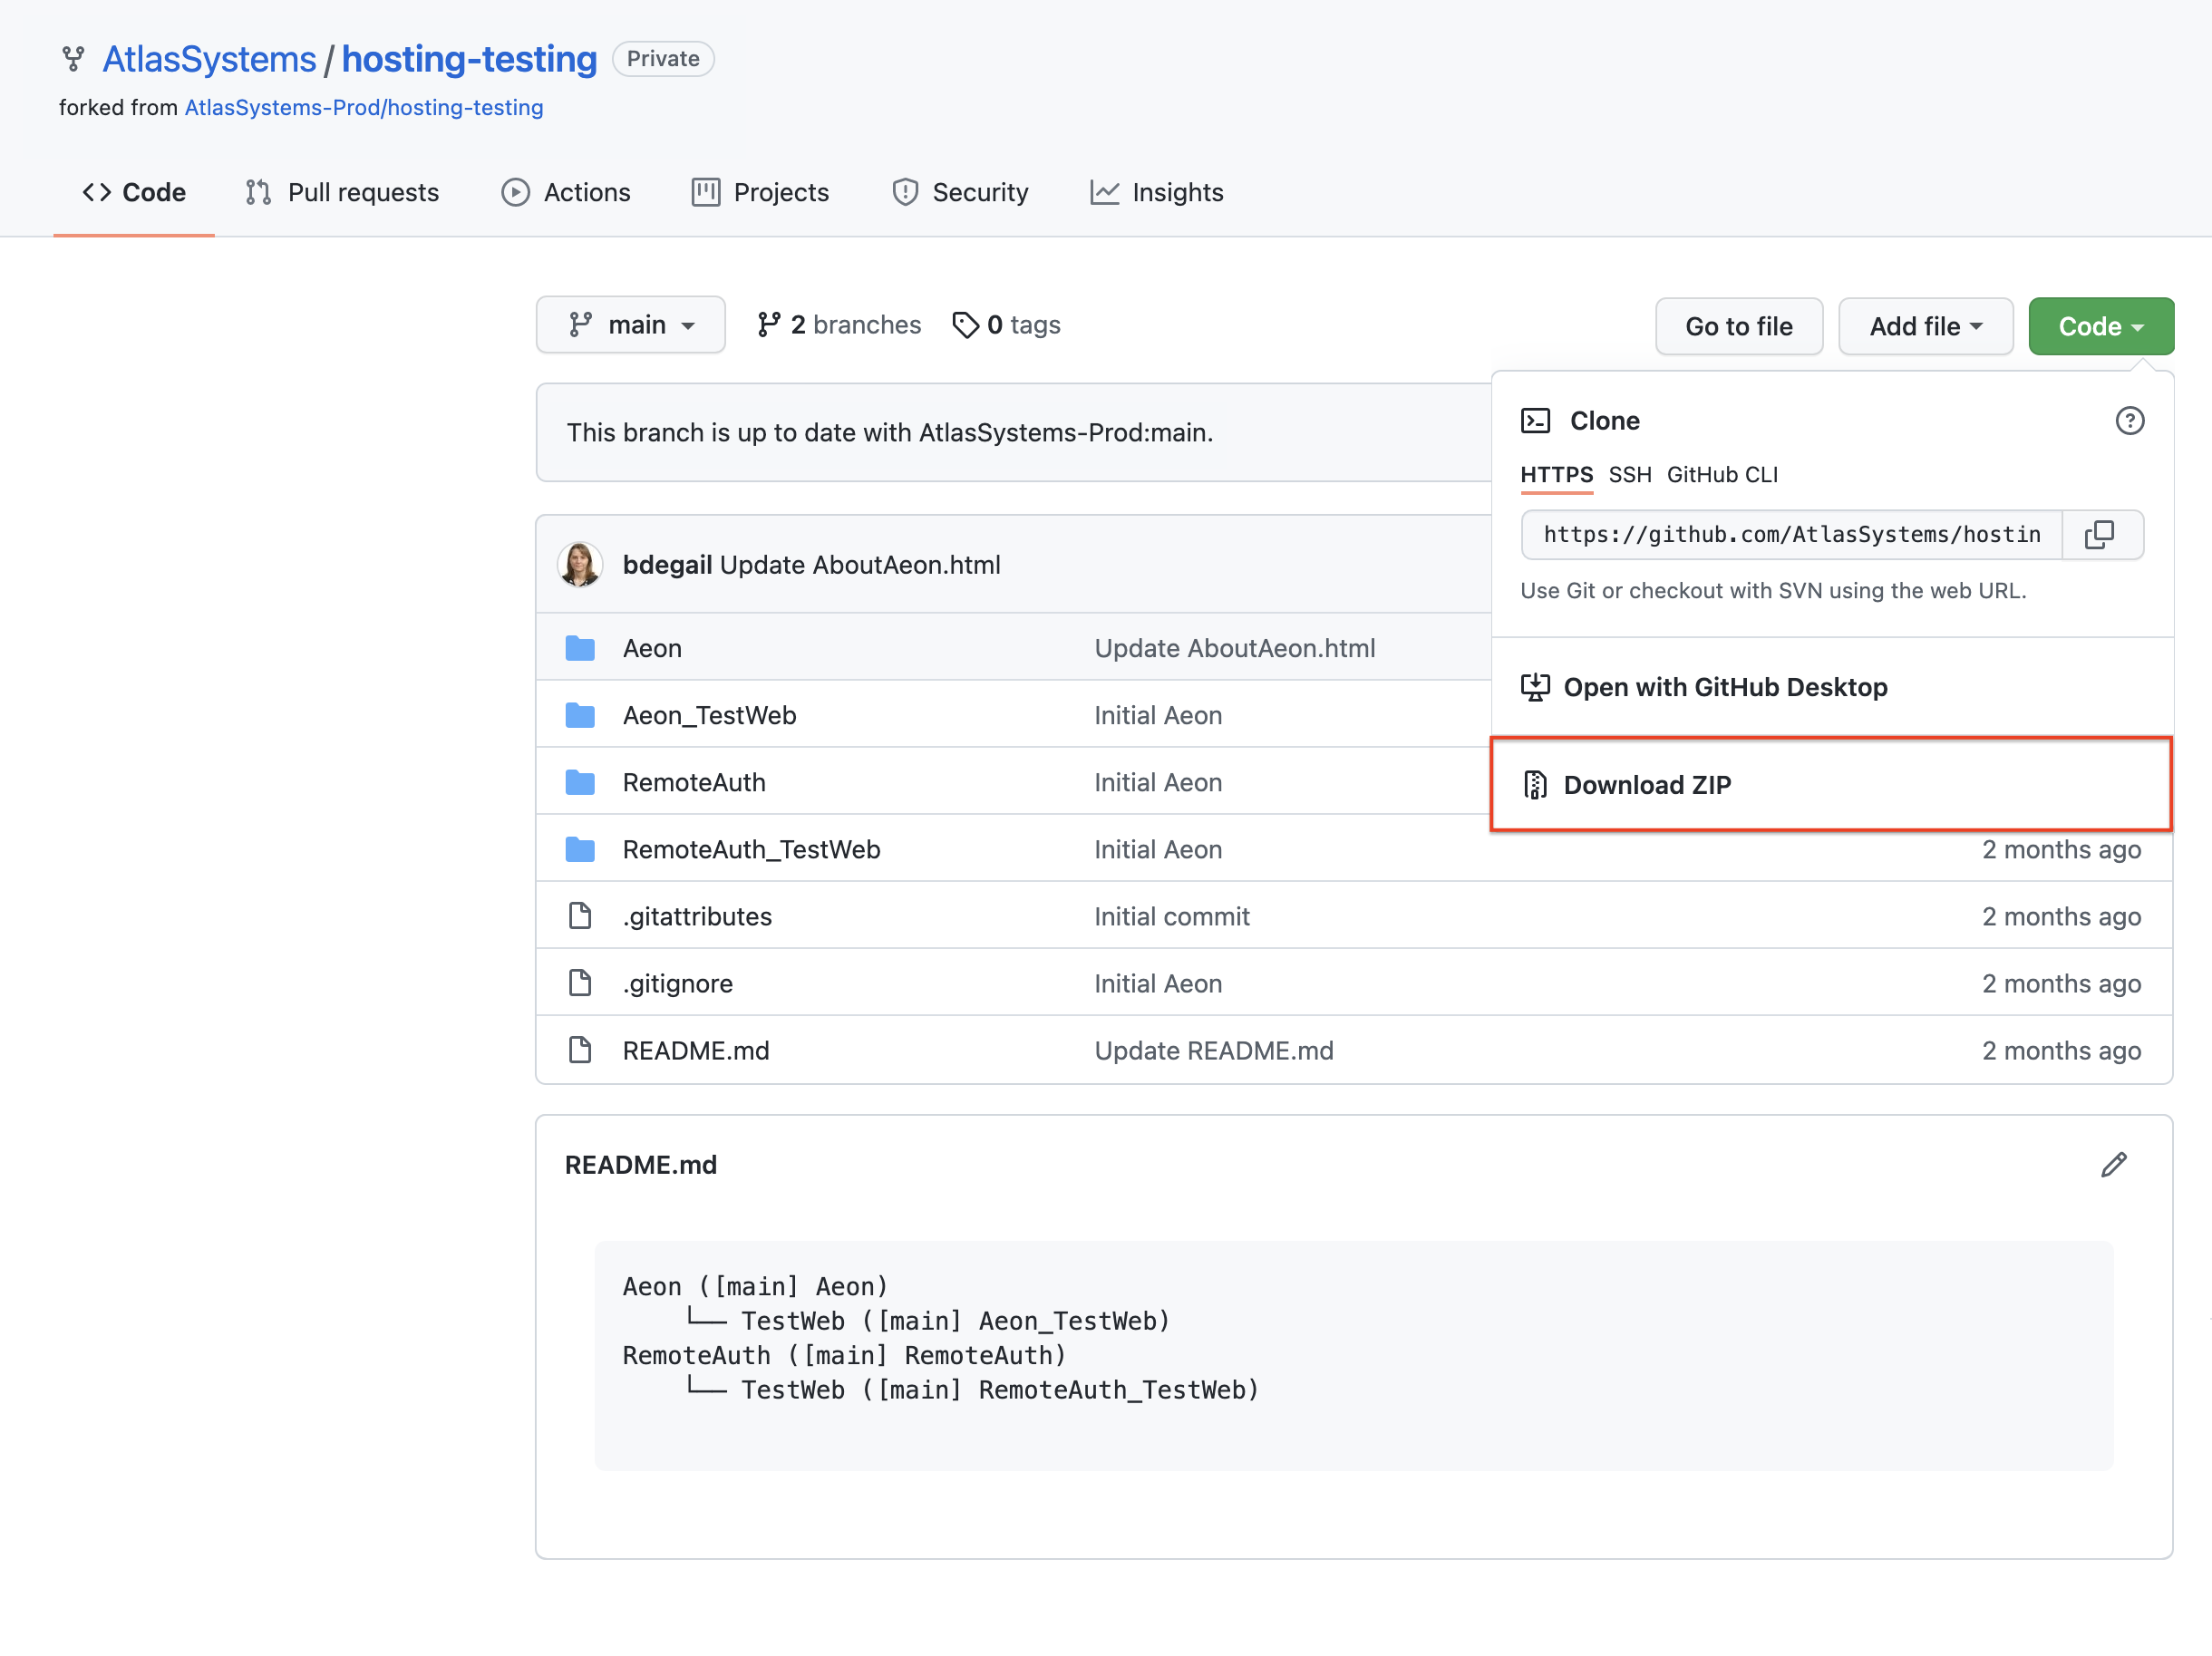The image size is (2212, 1656).
Task: Open the main branch dropdown
Action: point(630,324)
